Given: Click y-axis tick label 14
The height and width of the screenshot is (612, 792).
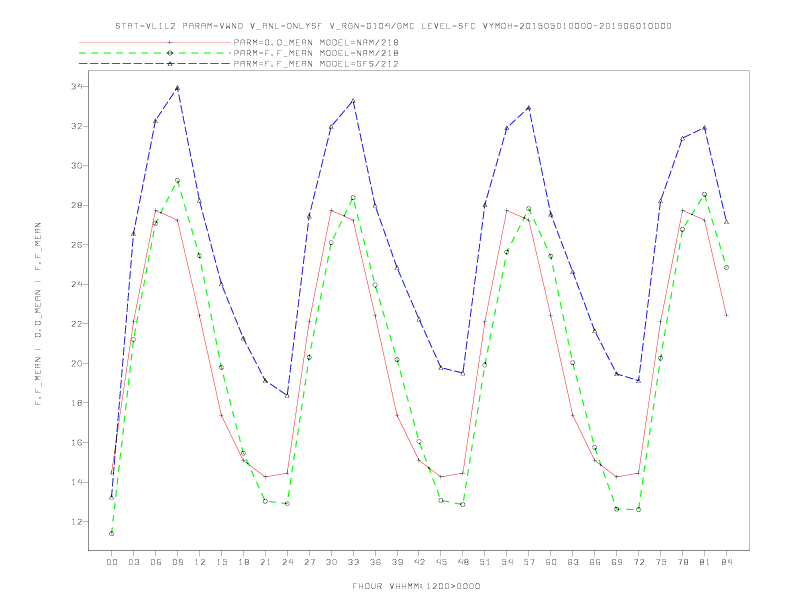Looking at the screenshot, I should 77,482.
